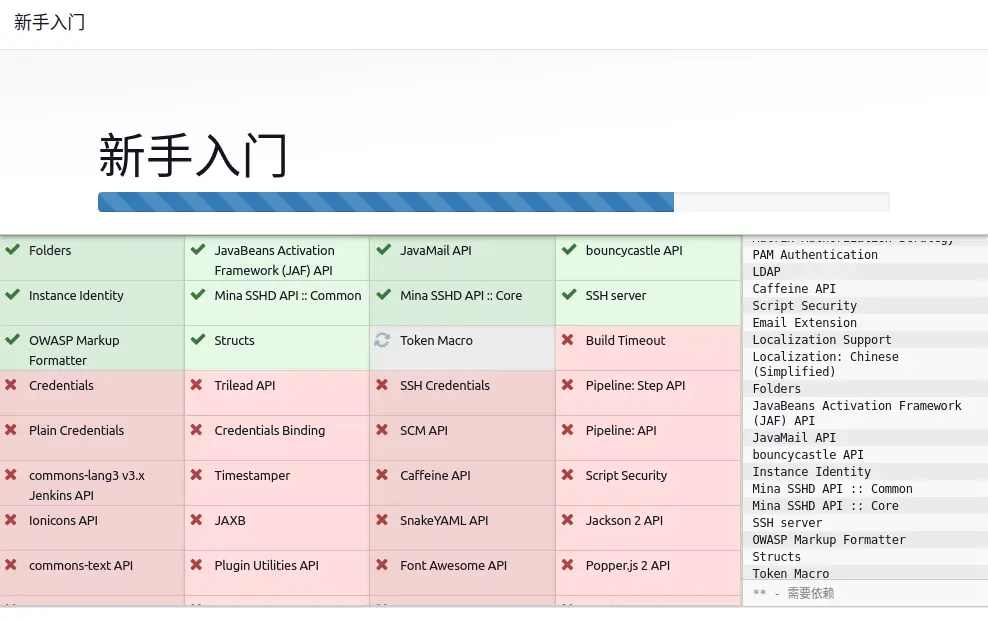Click the red X for commons-lang3 v3.x Jenkins API

pyautogui.click(x=11, y=475)
